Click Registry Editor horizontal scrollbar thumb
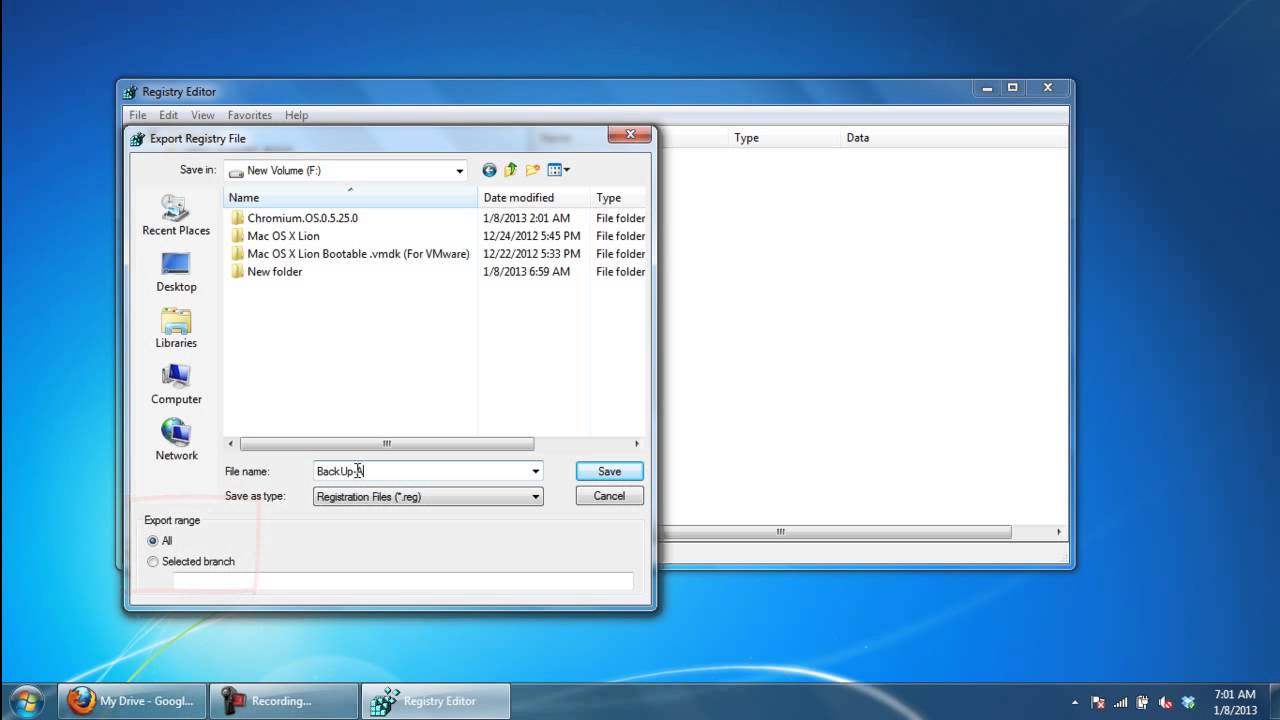 [781, 532]
